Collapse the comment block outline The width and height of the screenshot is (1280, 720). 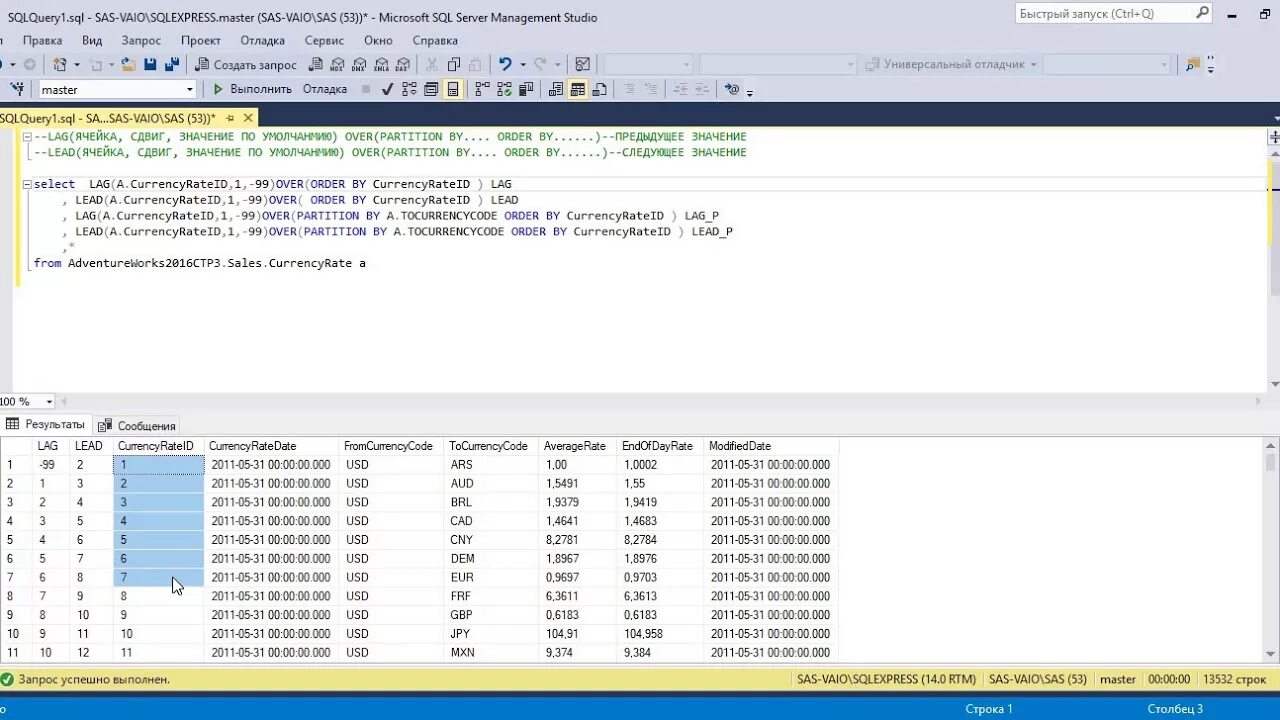pos(26,137)
